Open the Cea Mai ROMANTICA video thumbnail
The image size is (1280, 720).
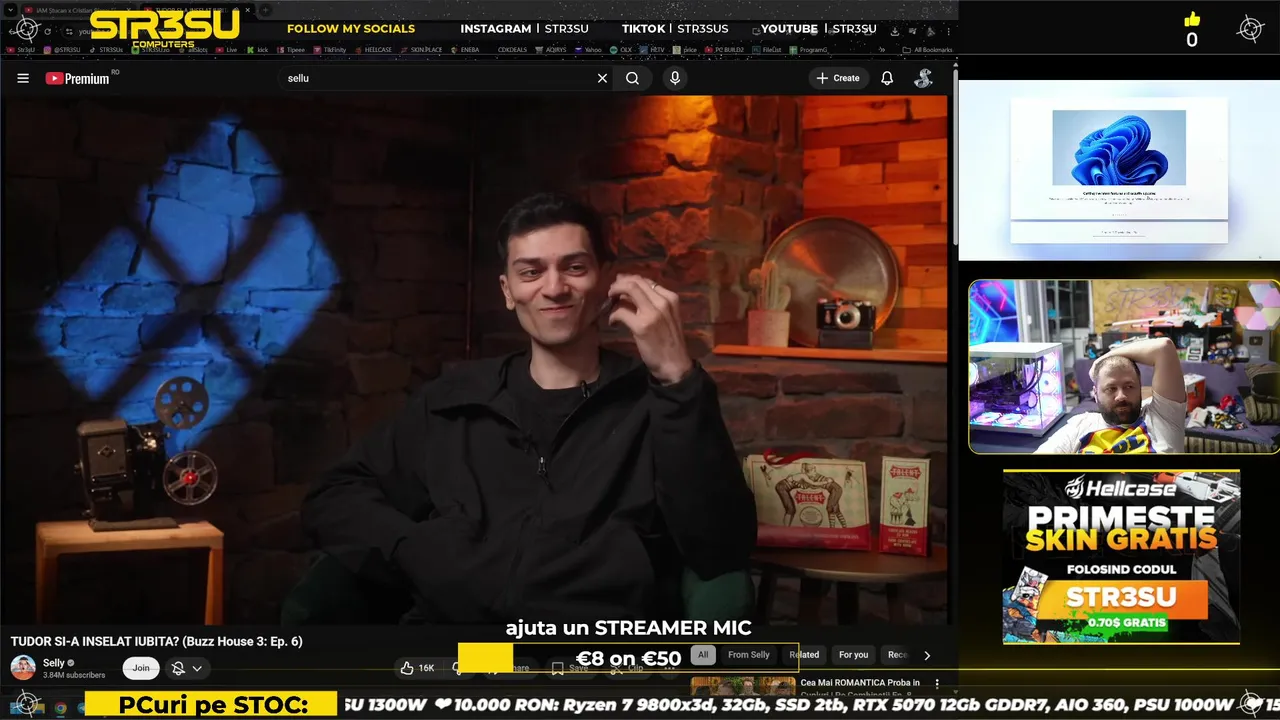tap(743, 685)
